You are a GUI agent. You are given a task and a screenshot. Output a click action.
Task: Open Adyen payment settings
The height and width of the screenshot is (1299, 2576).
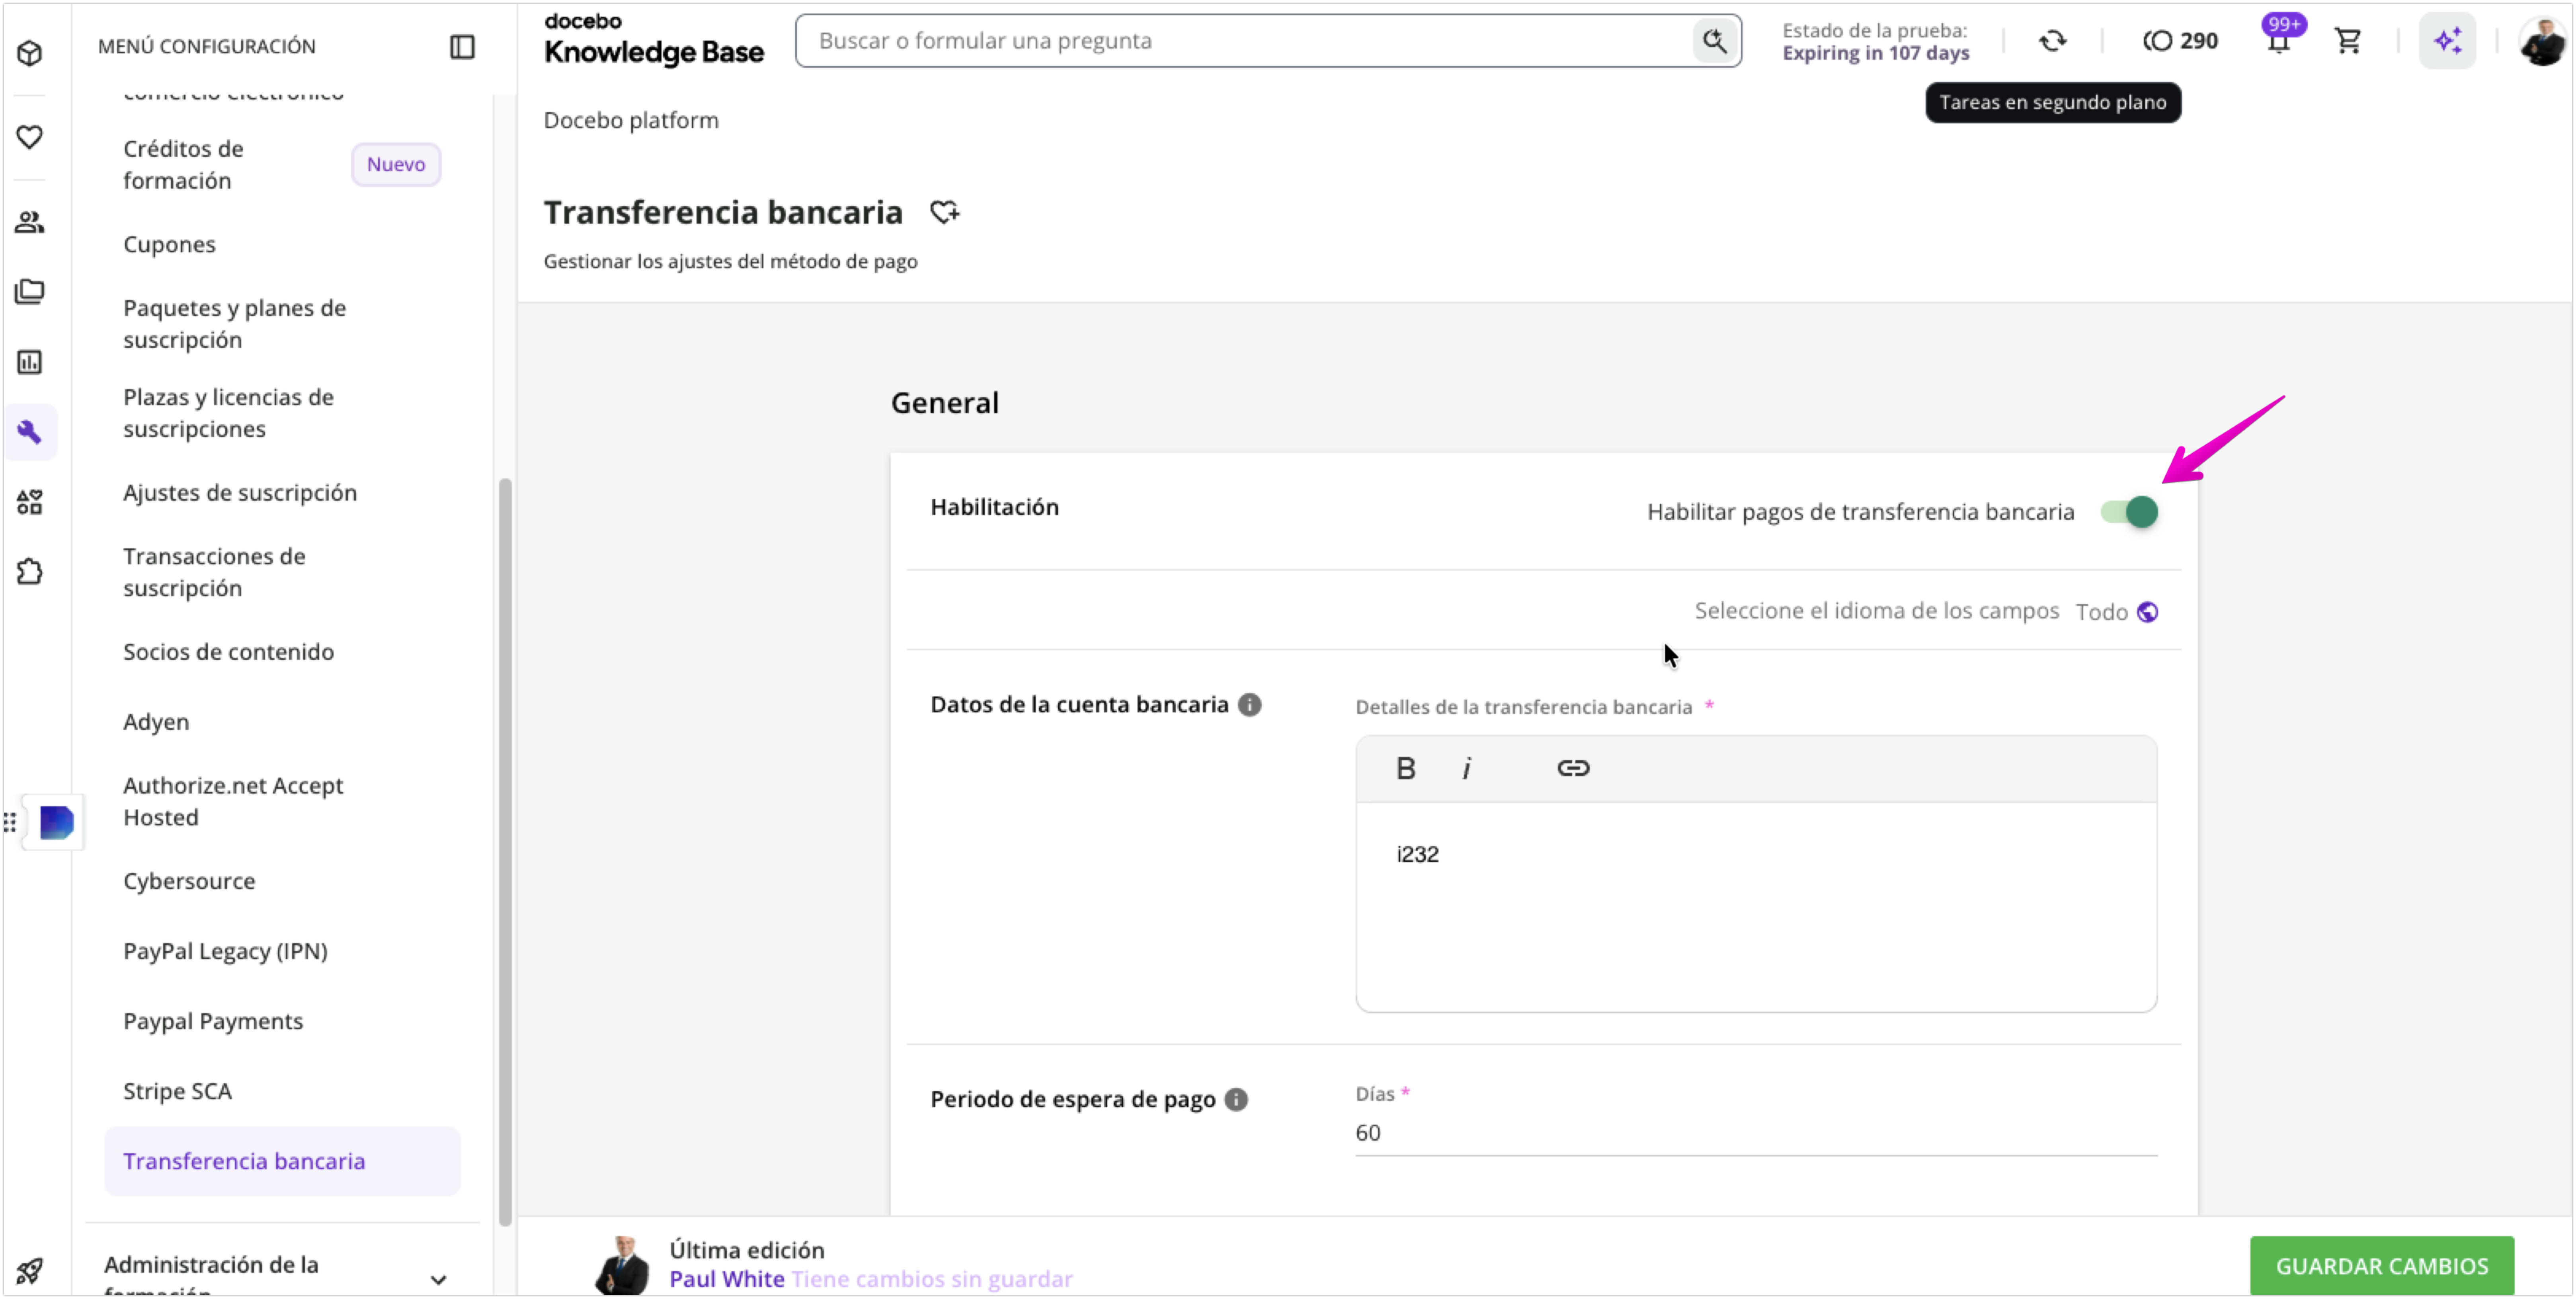coord(156,722)
